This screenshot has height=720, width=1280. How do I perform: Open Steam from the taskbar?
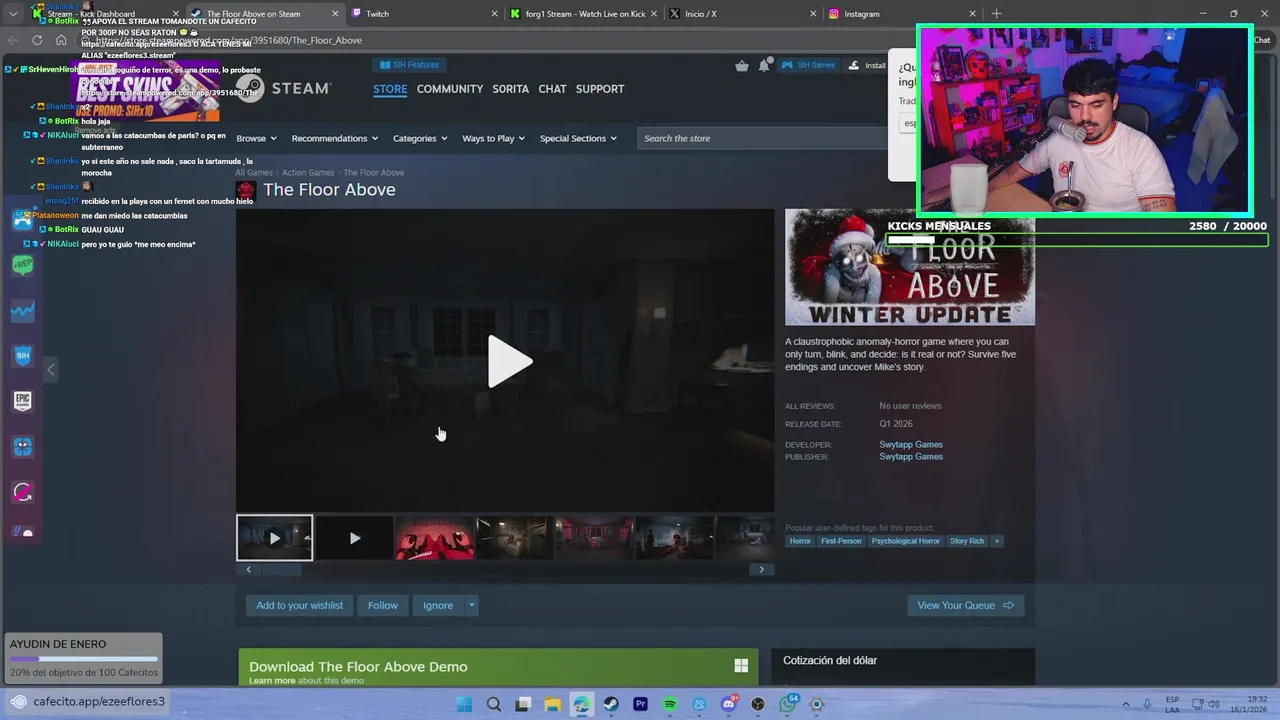pos(611,704)
